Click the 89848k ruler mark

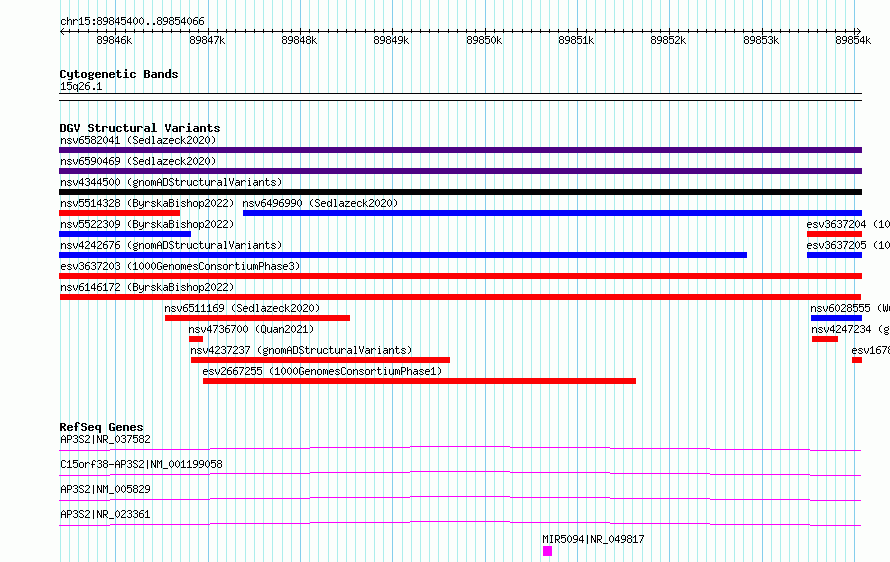coord(299,40)
